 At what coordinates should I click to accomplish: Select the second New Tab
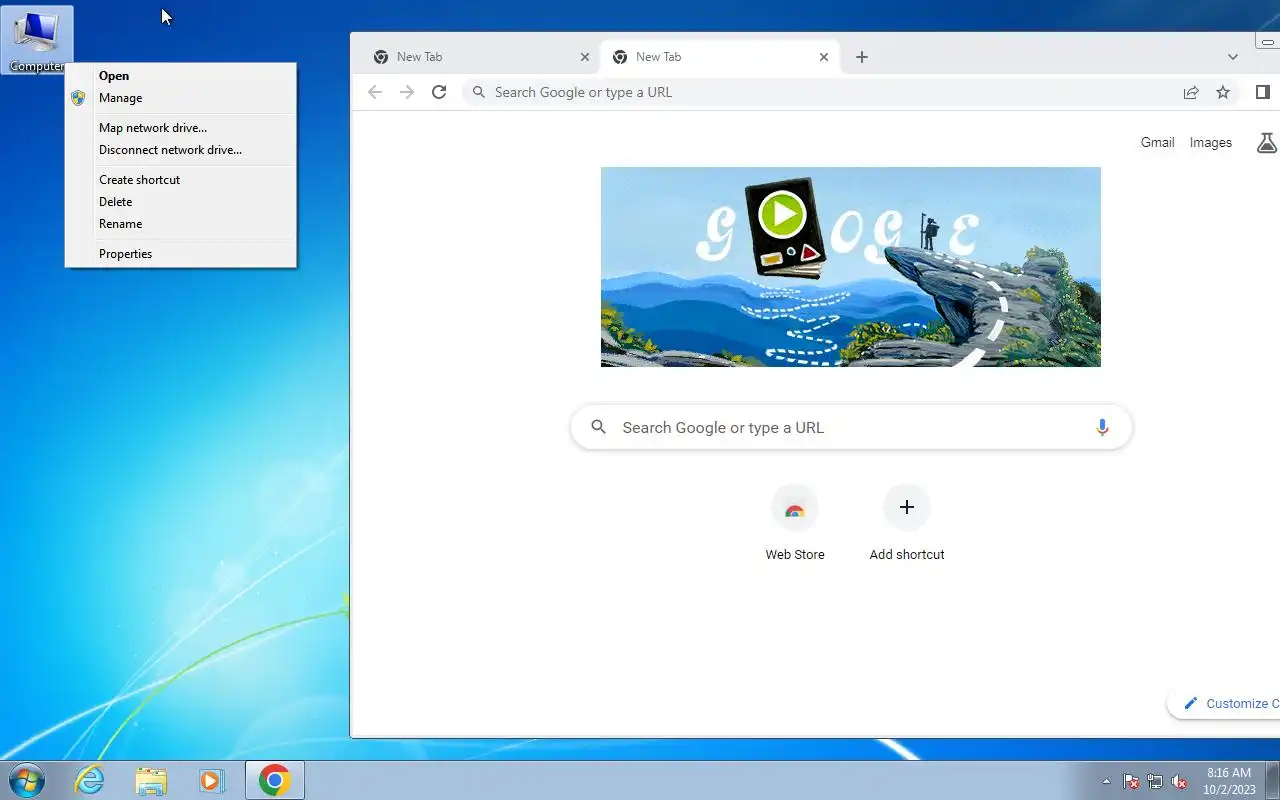pos(718,57)
